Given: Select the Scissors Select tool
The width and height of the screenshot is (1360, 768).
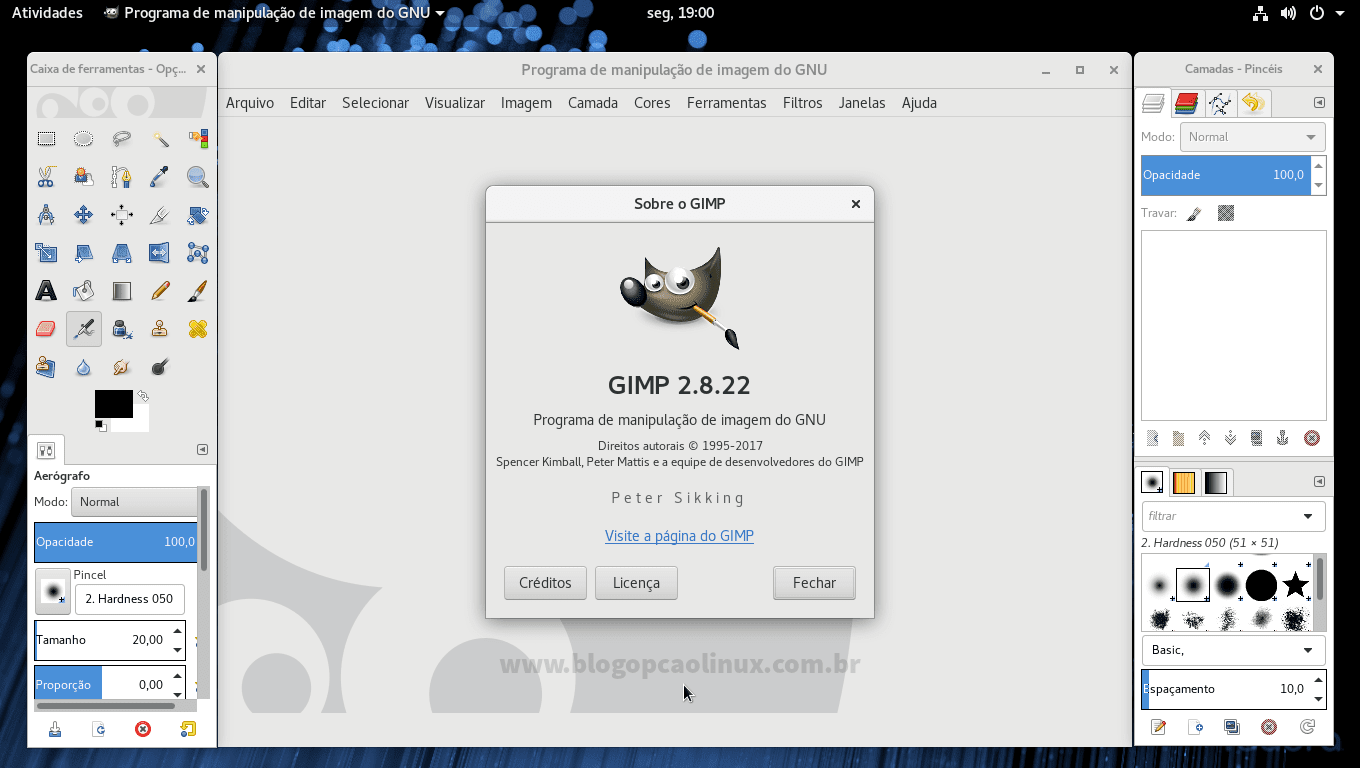Looking at the screenshot, I should (x=46, y=177).
